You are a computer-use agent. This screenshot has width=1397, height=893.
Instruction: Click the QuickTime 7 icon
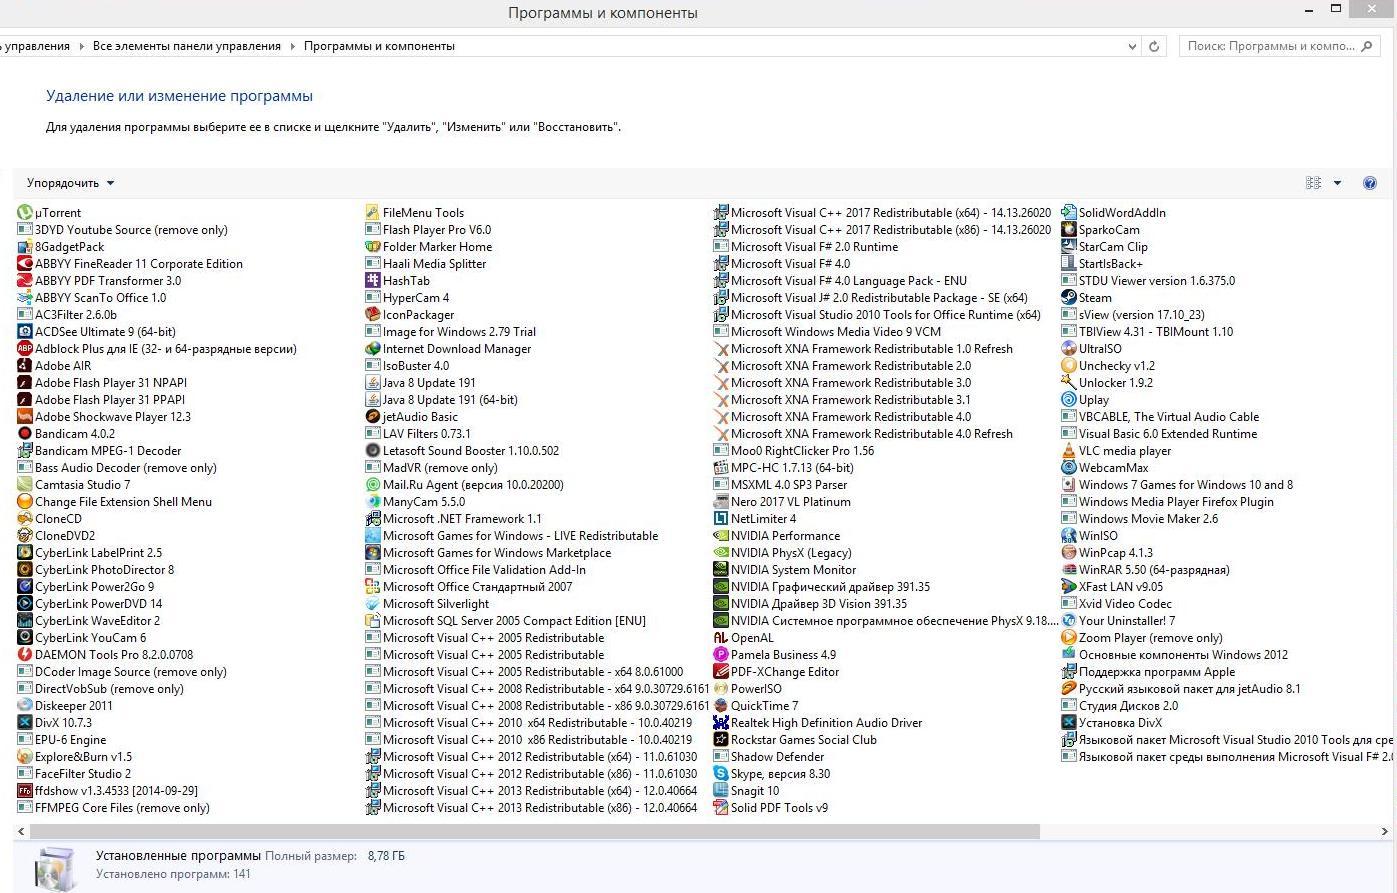(x=721, y=705)
